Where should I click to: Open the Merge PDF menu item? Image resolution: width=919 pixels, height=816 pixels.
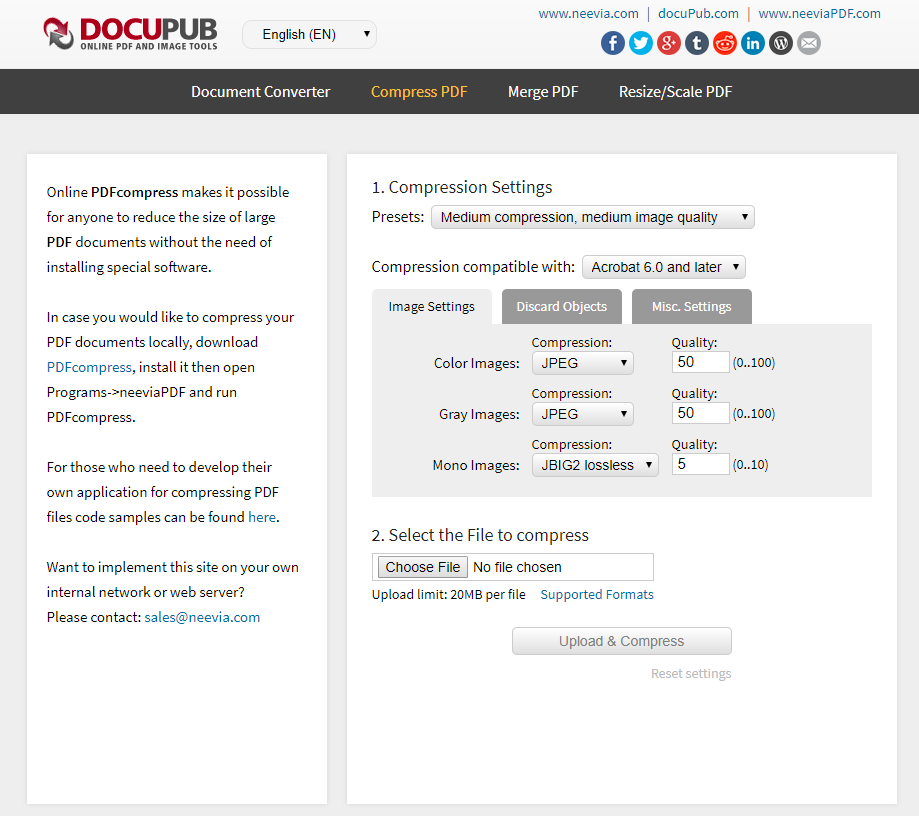pos(543,91)
